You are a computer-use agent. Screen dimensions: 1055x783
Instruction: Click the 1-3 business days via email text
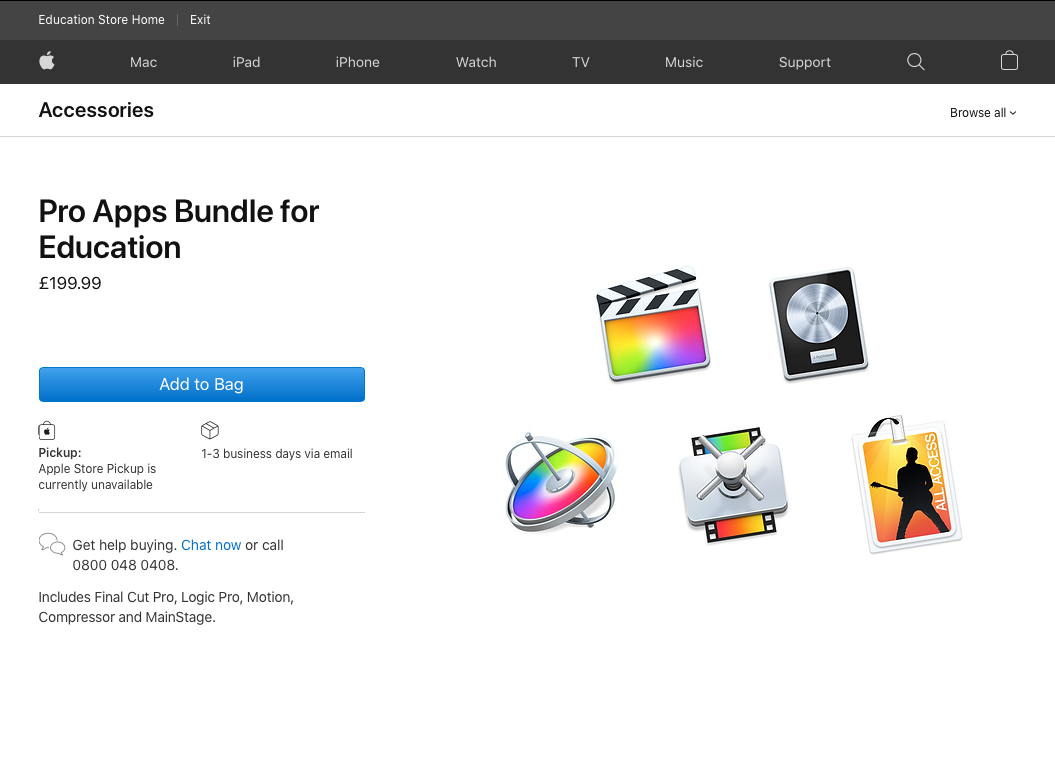click(277, 453)
